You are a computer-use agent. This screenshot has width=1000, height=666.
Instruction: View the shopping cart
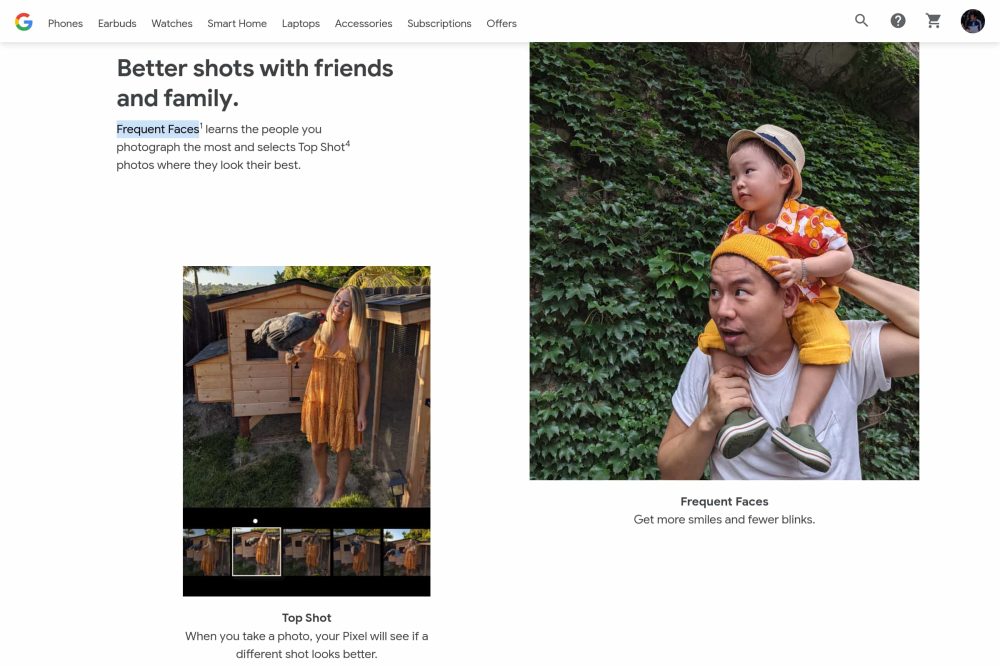(x=934, y=21)
